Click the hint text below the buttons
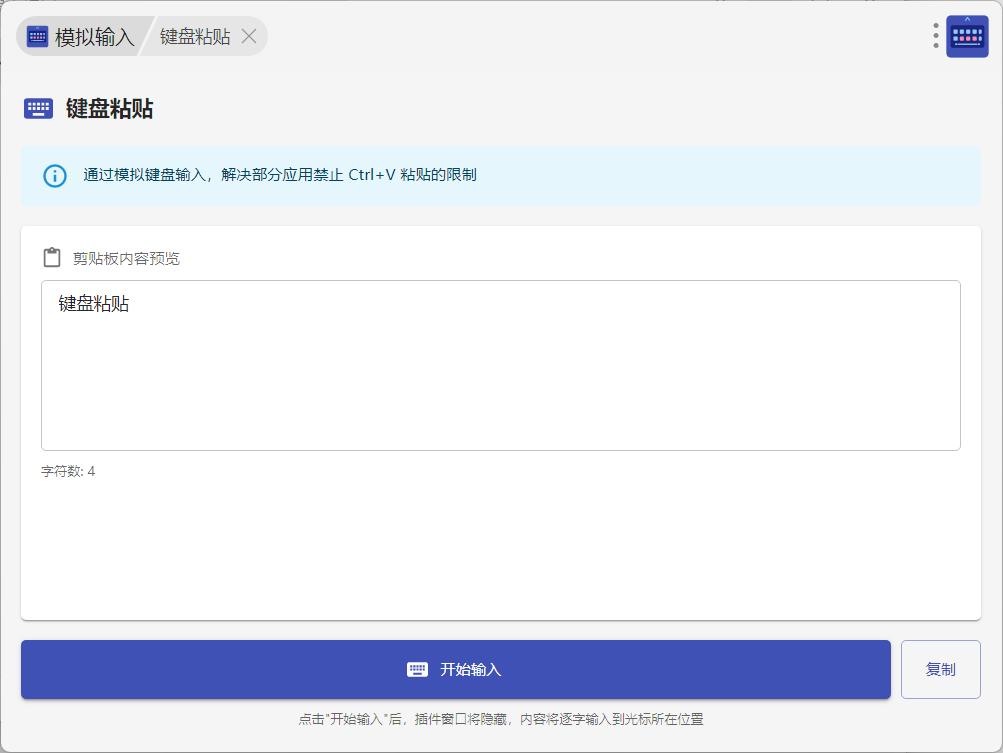Image resolution: width=1003 pixels, height=753 pixels. click(x=500, y=719)
